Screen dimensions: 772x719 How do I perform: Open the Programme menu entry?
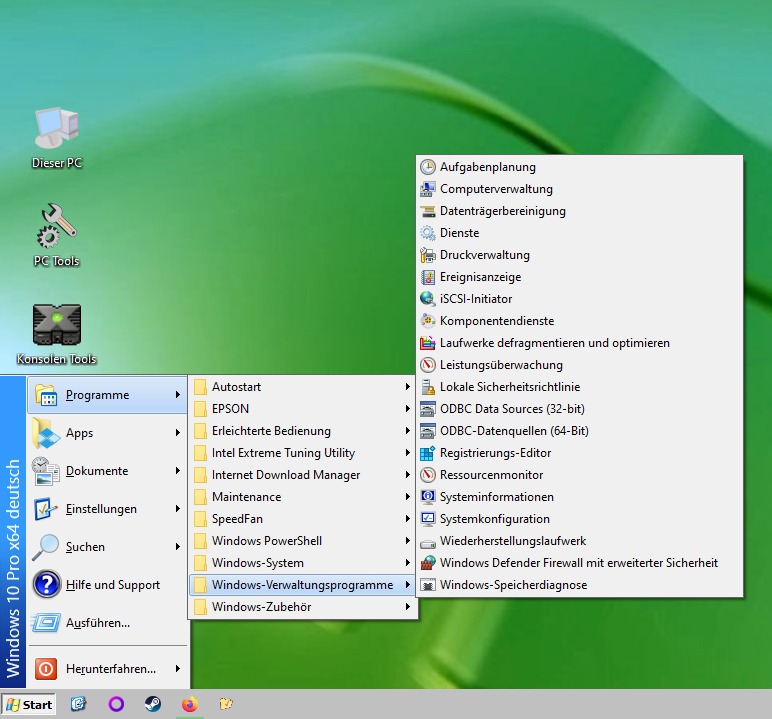[x=107, y=394]
